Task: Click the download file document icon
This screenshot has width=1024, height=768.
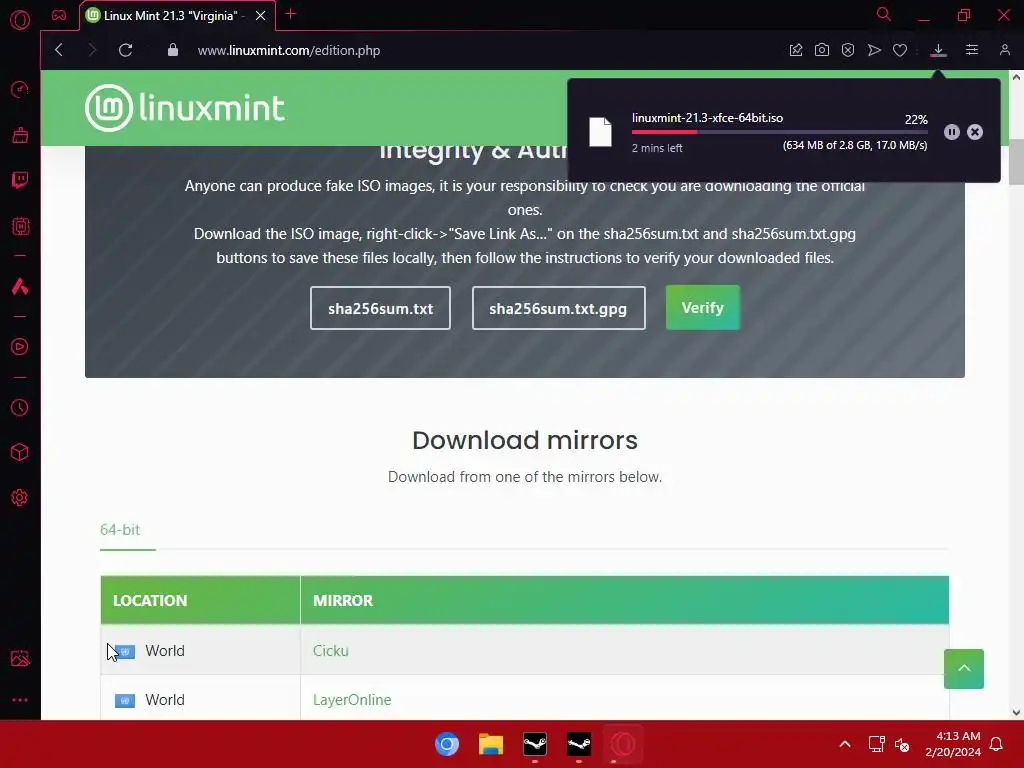Action: click(600, 132)
